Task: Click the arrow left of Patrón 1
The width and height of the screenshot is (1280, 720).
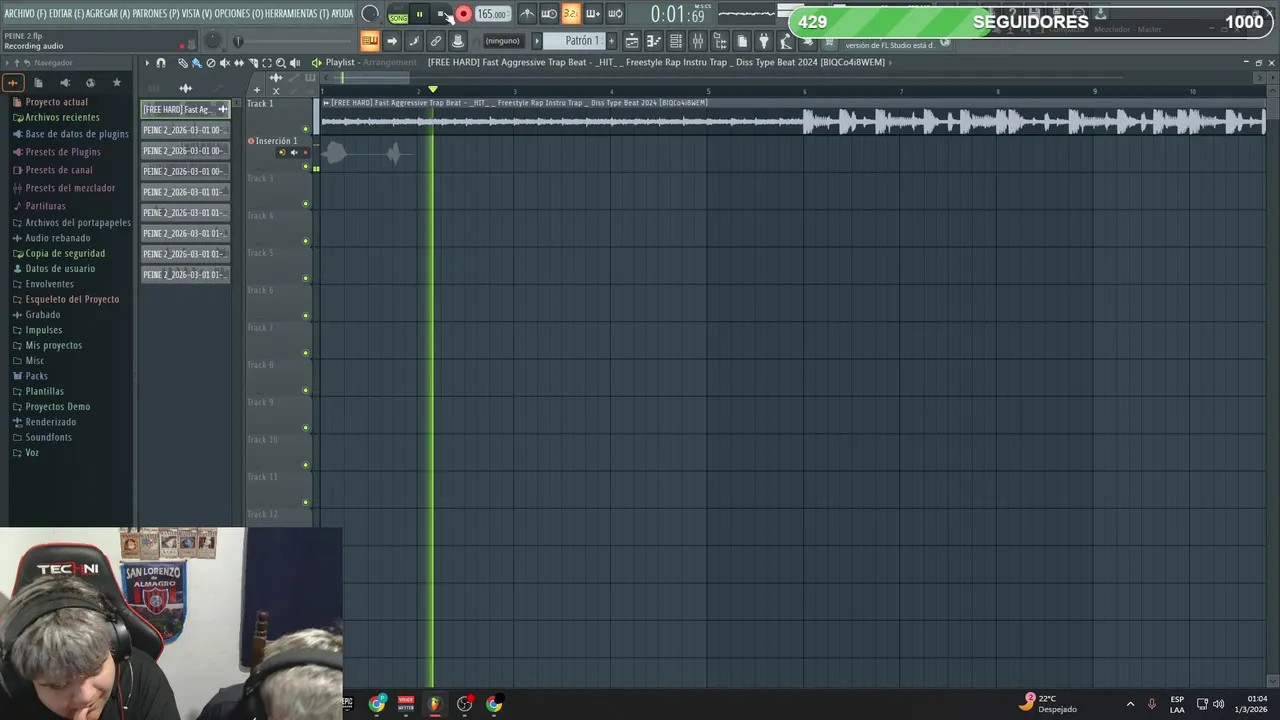Action: click(537, 41)
